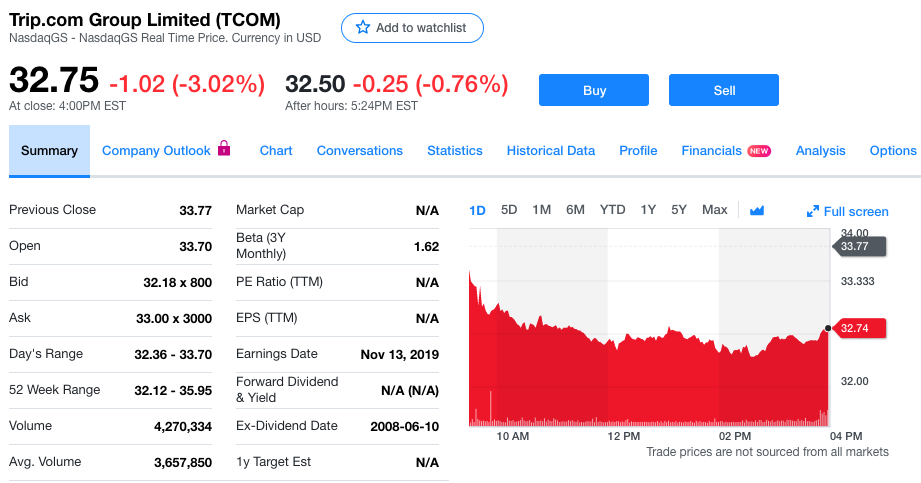The image size is (921, 483).
Task: Open the Analysis tab
Action: point(821,150)
